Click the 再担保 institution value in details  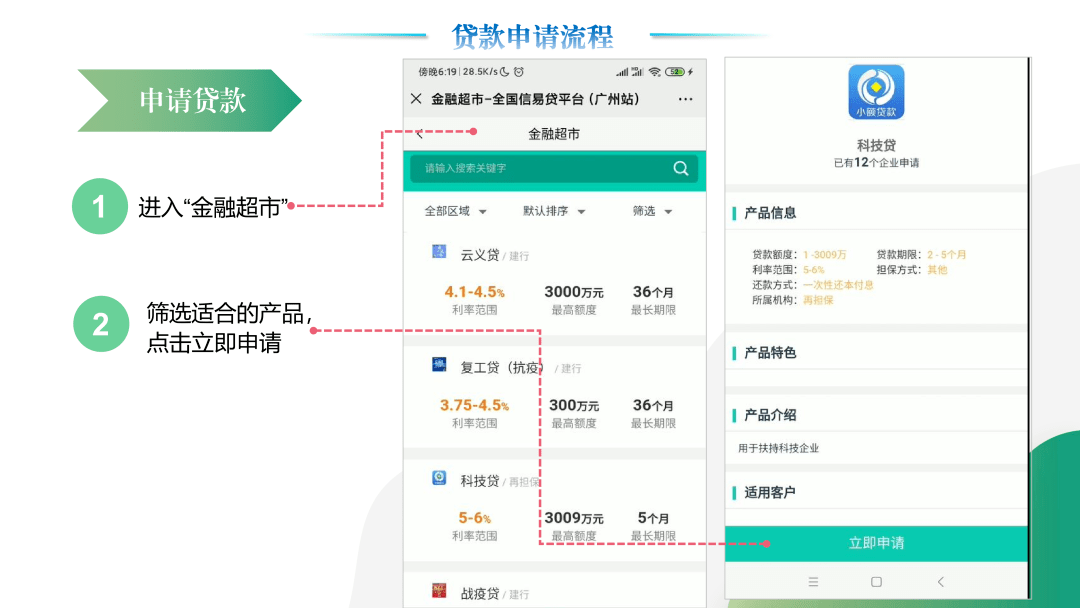point(818,300)
